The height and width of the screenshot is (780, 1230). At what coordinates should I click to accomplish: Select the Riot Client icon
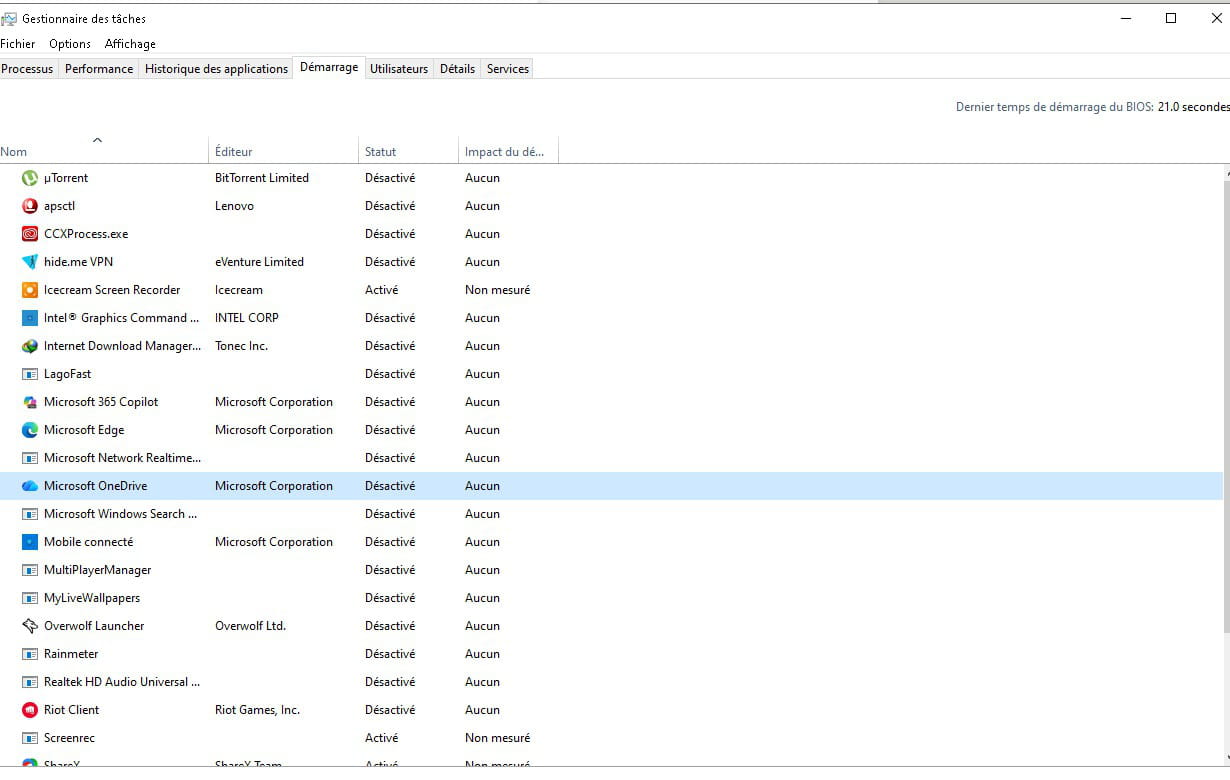coord(30,710)
